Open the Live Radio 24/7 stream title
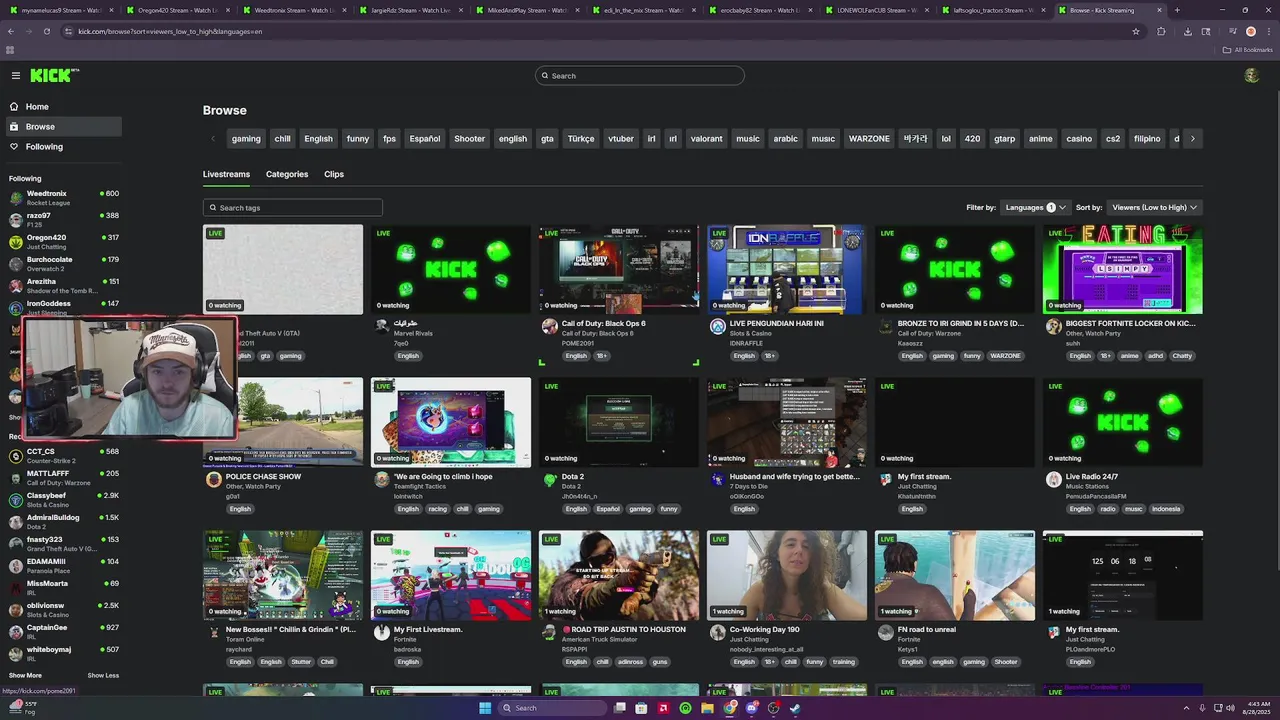 tap(1092, 477)
